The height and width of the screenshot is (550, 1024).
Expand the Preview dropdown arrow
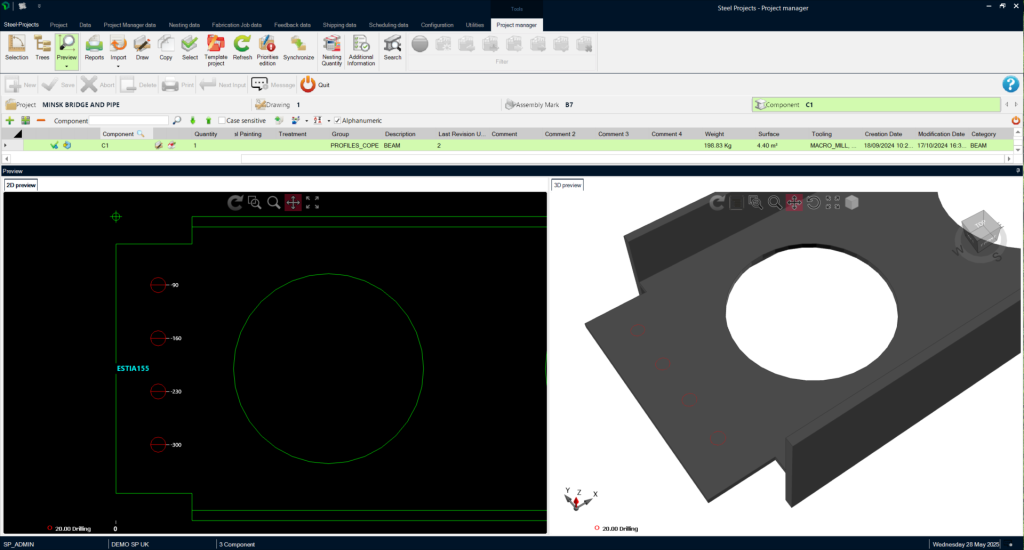67,67
